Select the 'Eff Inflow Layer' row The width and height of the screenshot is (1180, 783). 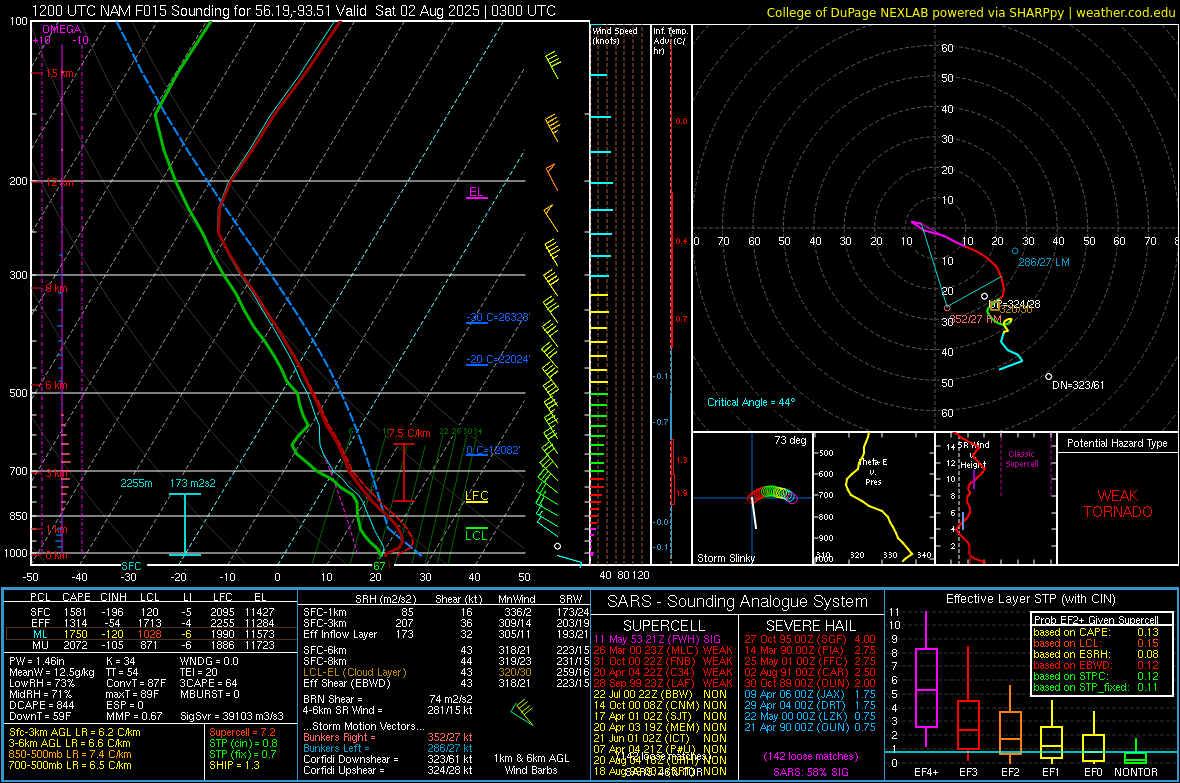coord(446,634)
